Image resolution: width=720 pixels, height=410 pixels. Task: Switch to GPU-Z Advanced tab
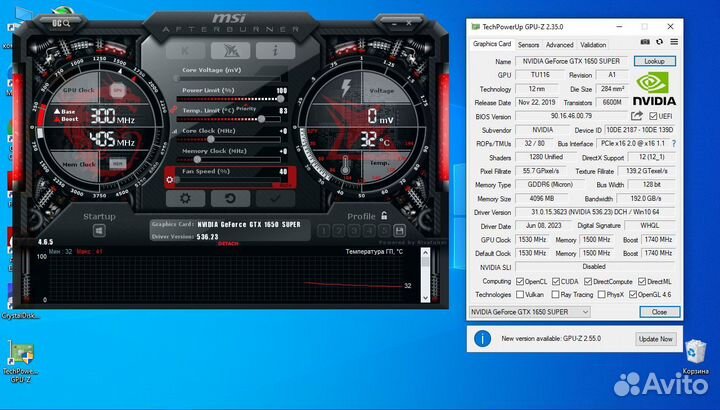point(559,45)
